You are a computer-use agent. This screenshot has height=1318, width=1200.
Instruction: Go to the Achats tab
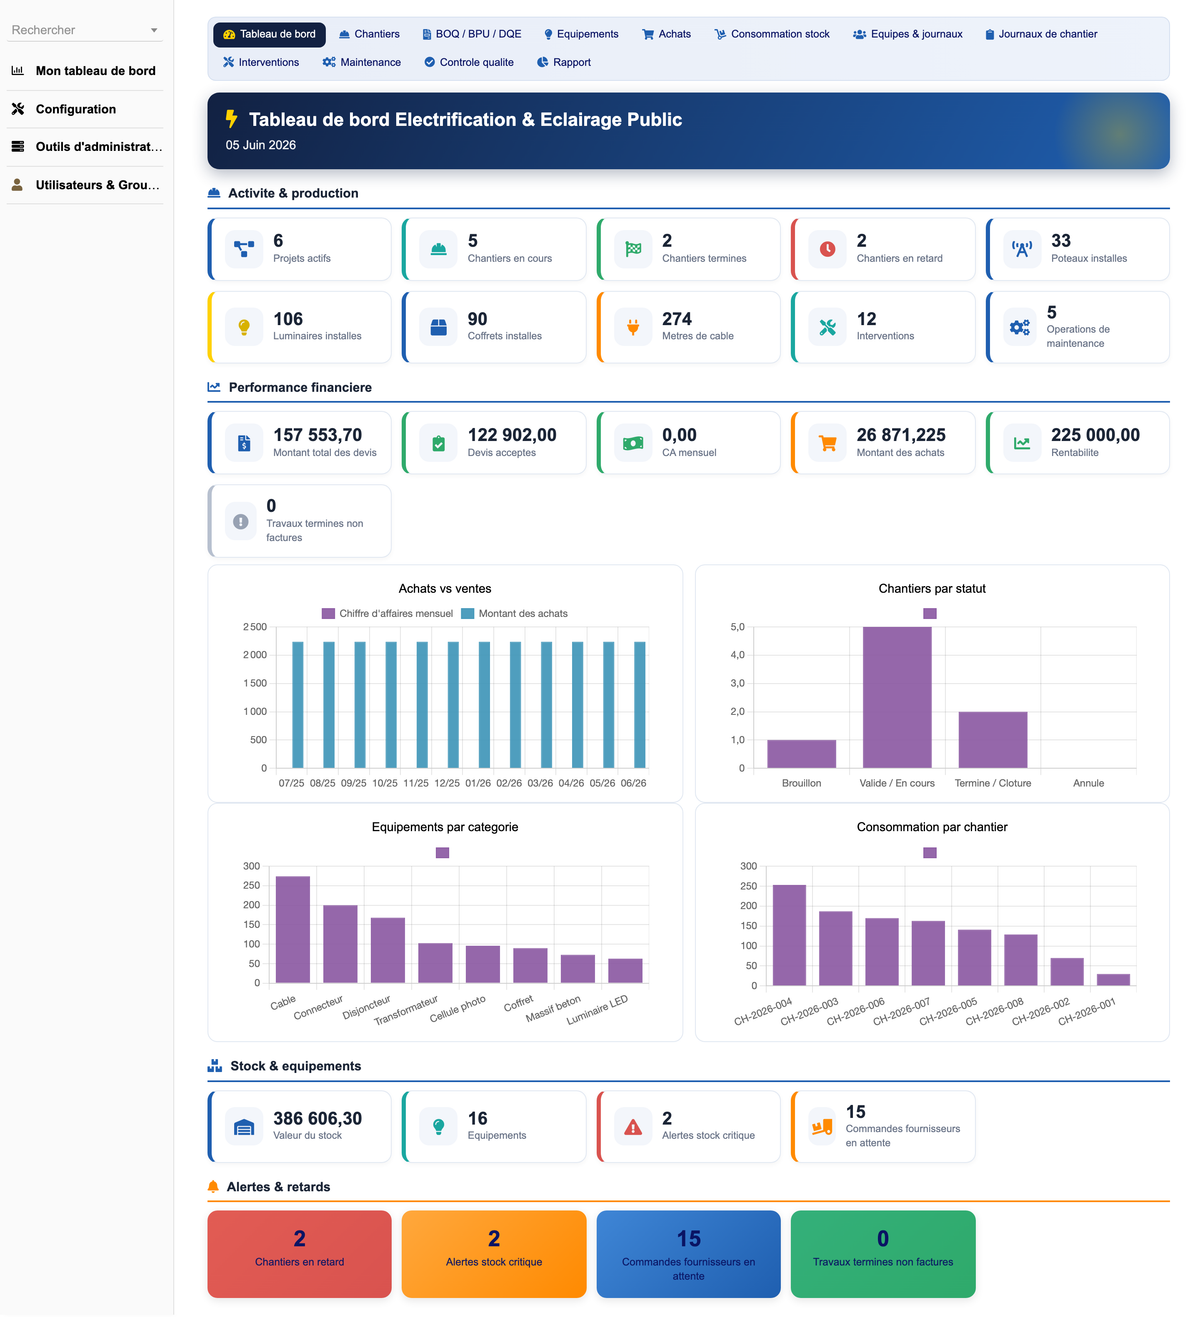pyautogui.click(x=666, y=34)
